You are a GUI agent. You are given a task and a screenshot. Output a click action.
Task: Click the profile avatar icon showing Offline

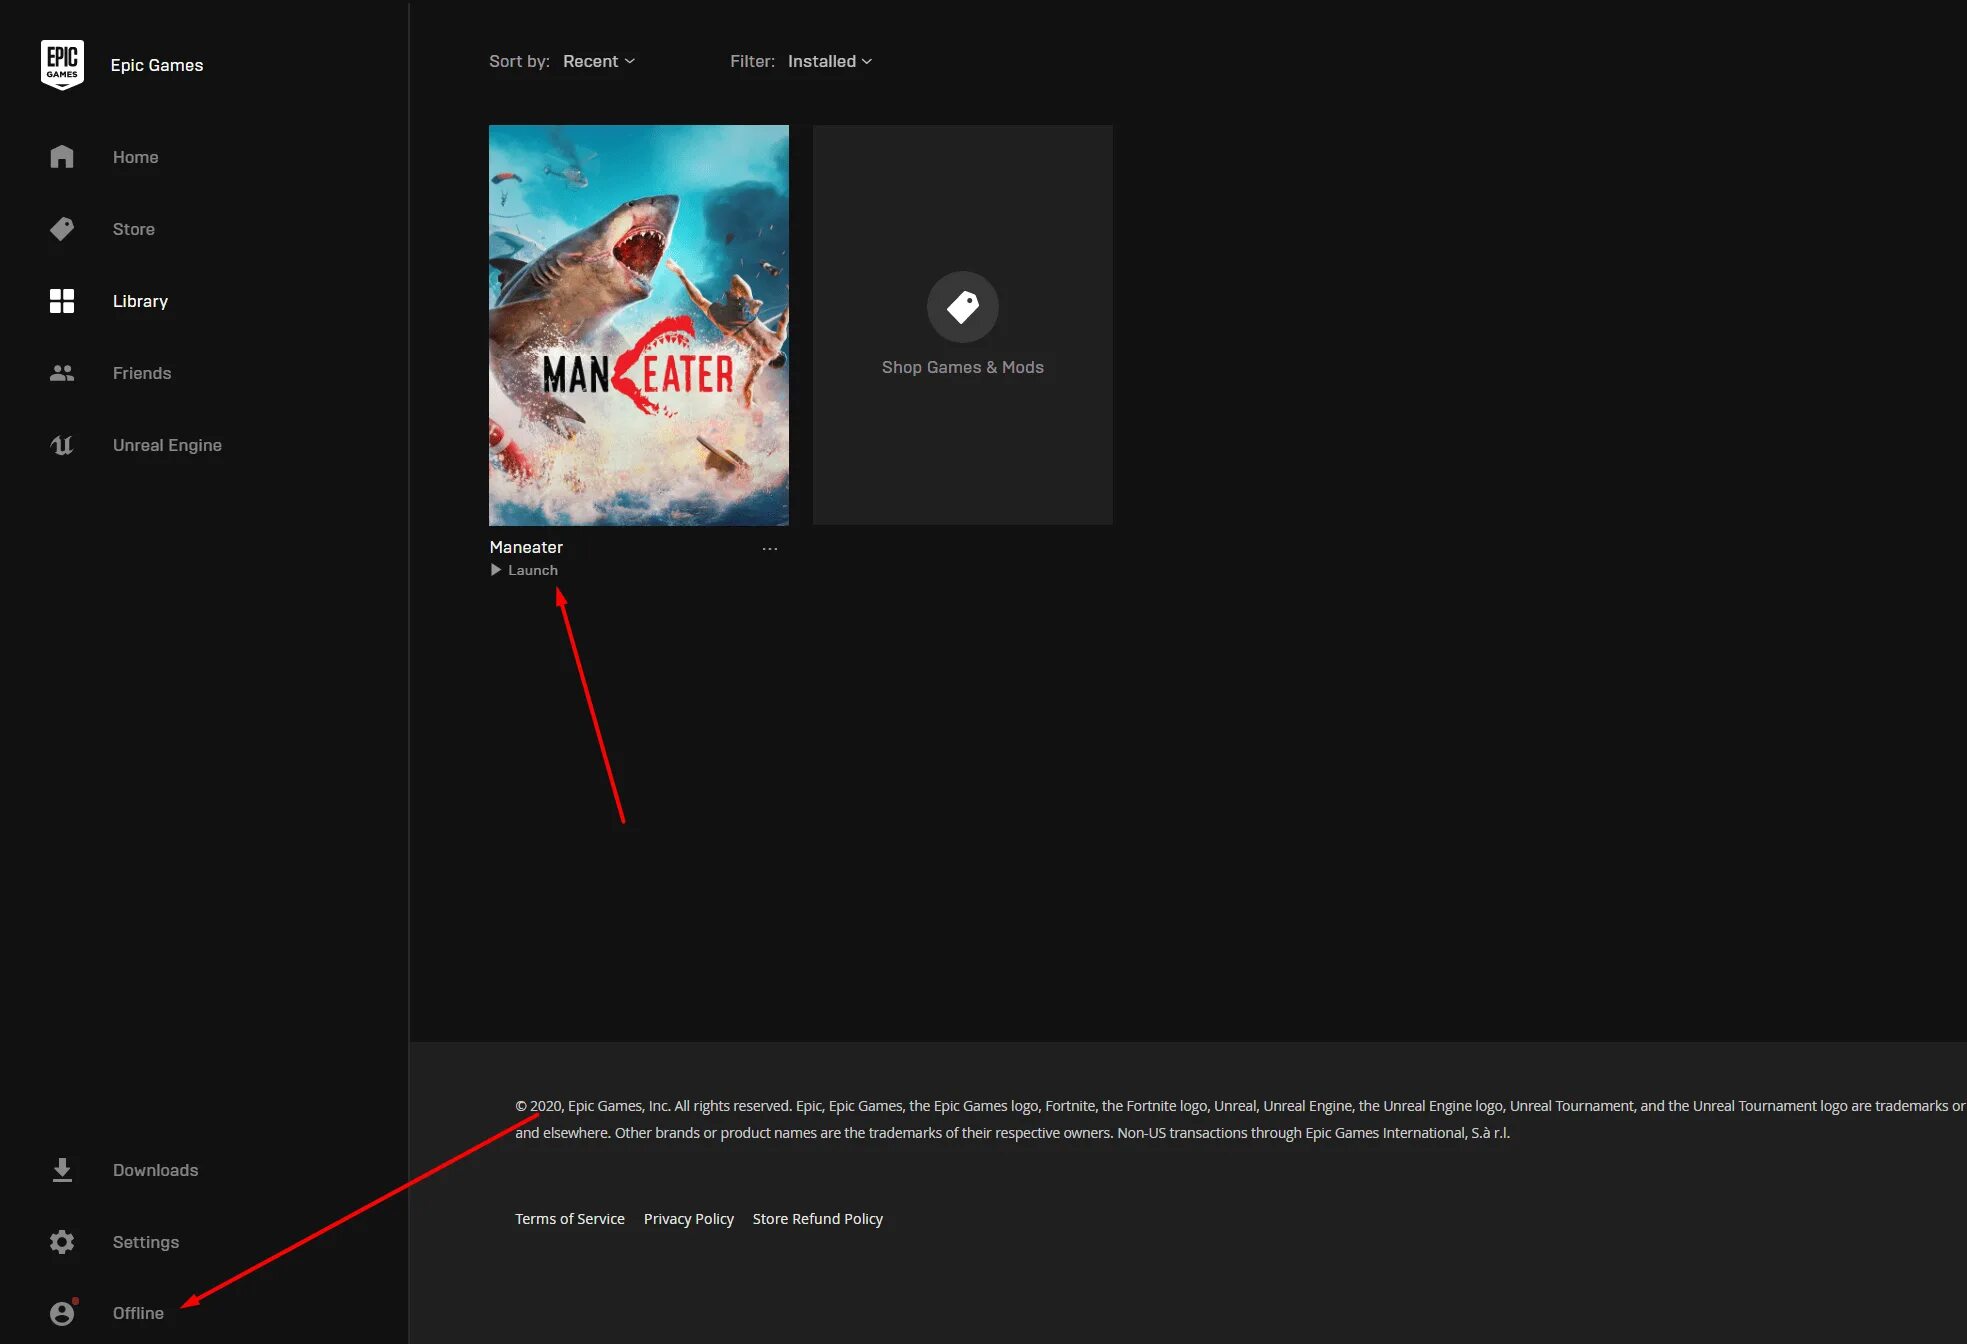(62, 1313)
